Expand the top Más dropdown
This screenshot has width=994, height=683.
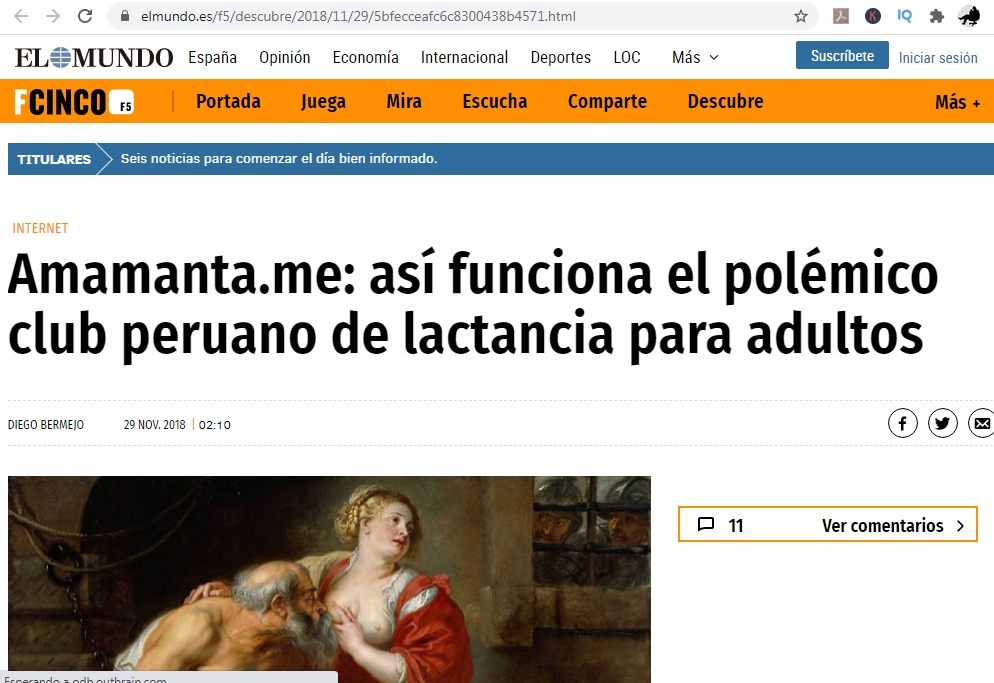(695, 58)
